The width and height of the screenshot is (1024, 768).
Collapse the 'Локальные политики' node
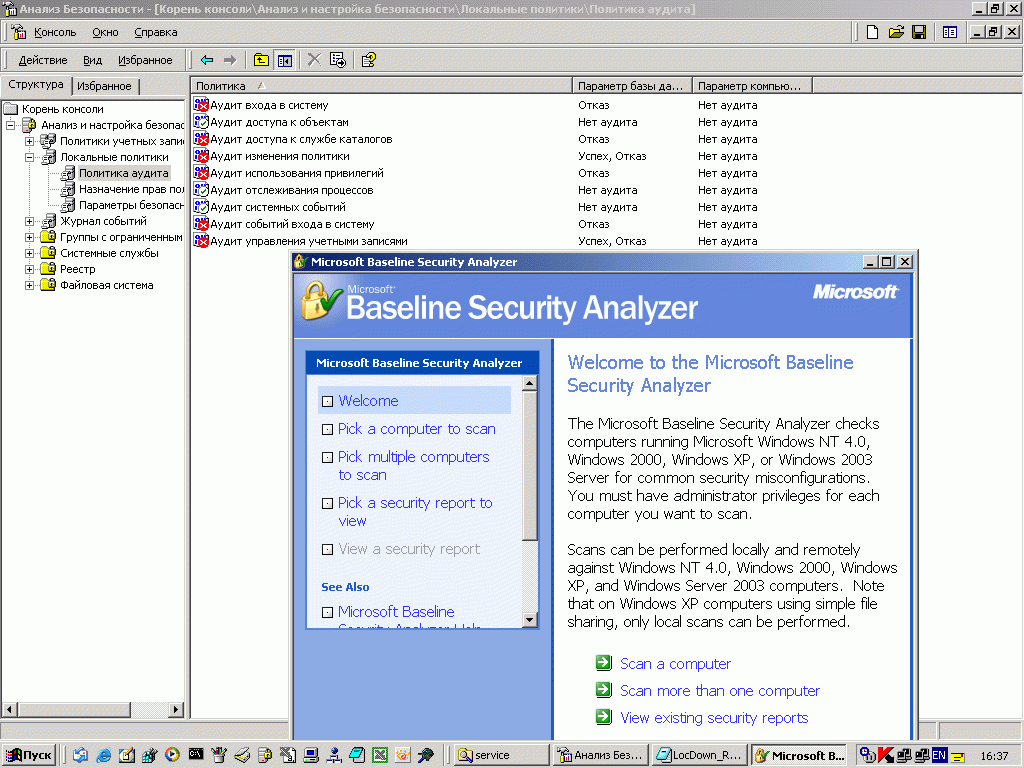[x=29, y=157]
